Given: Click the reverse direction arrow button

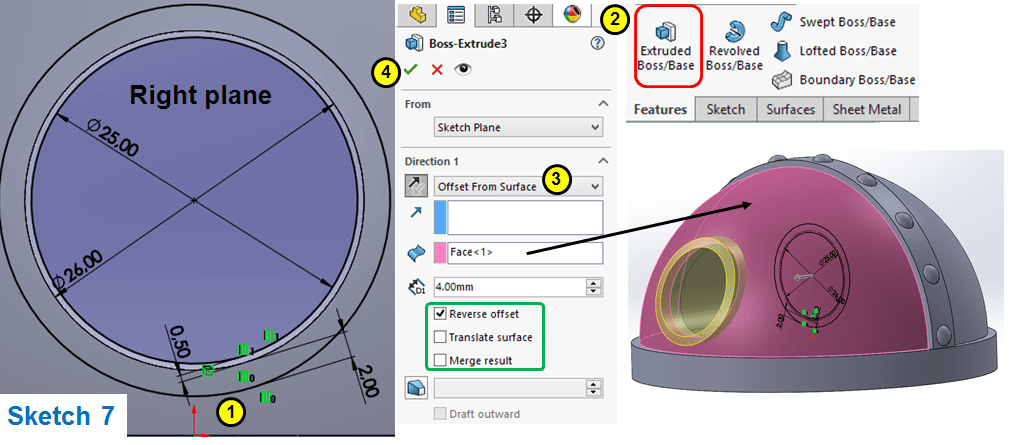Looking at the screenshot, I should tap(415, 185).
